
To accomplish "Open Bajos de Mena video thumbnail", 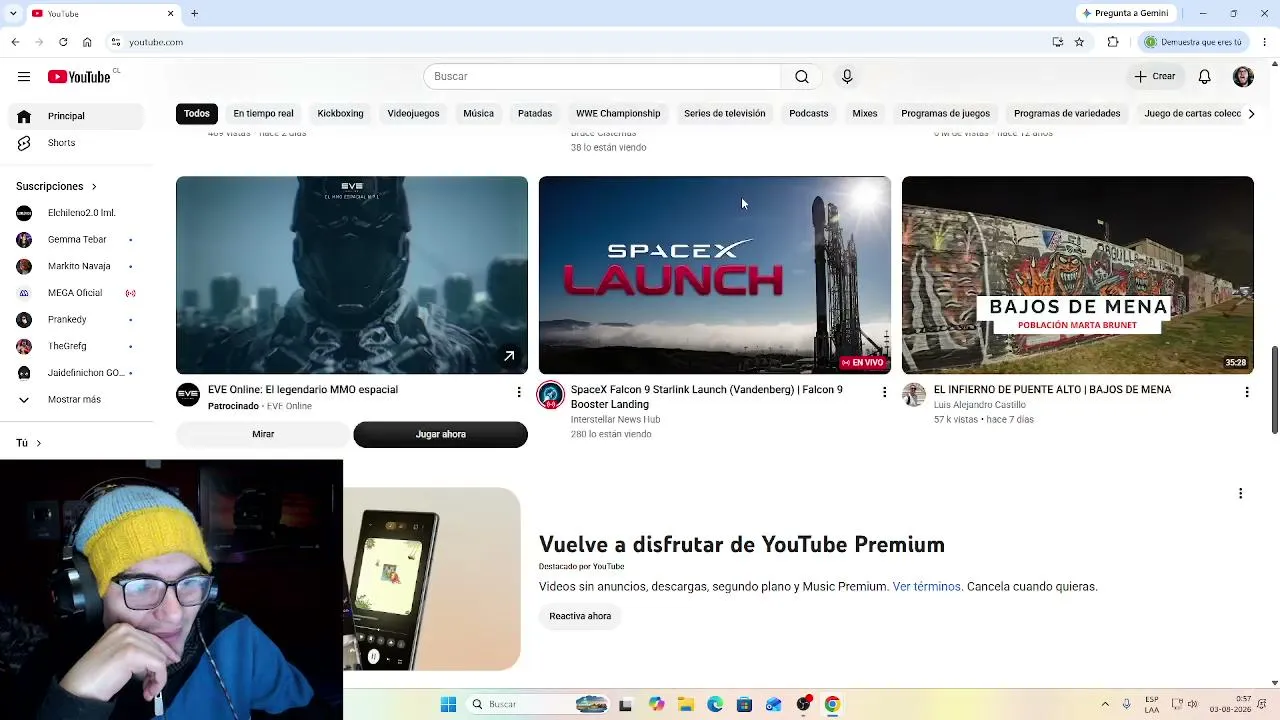I will [1078, 275].
